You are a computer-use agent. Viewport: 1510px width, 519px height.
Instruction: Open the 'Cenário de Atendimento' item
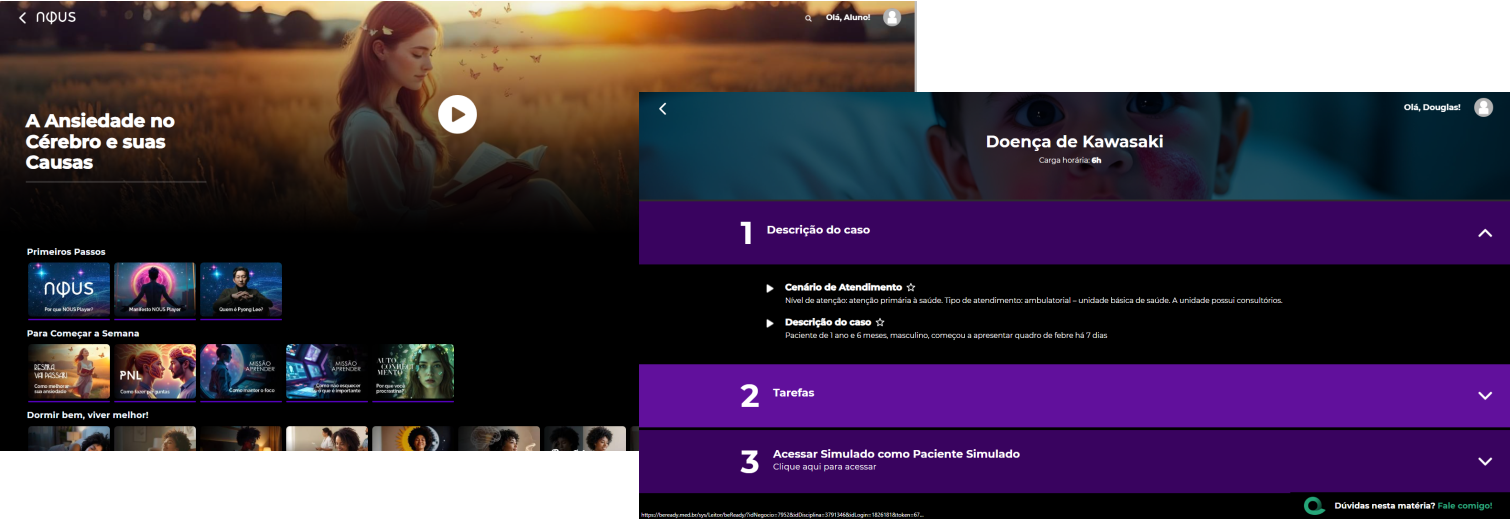pos(843,287)
